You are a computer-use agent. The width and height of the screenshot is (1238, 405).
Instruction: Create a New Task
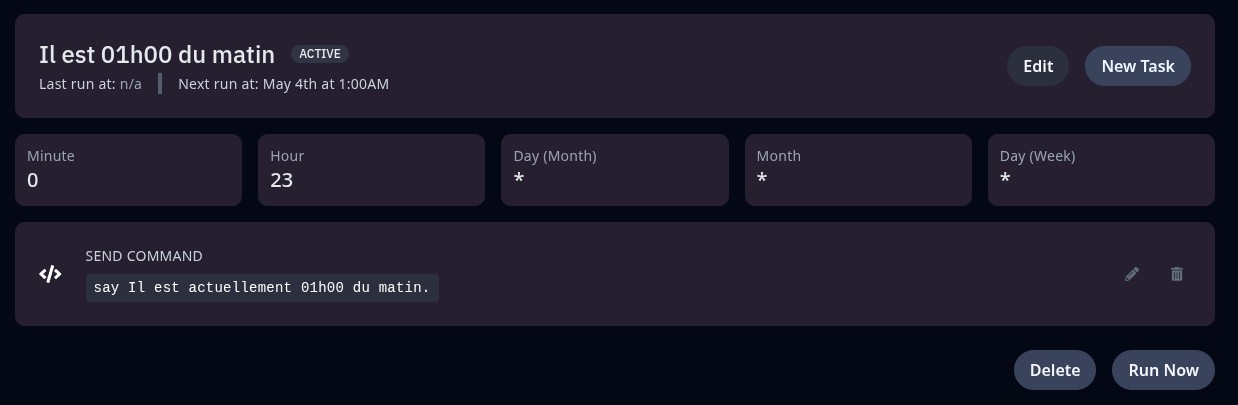tap(1138, 66)
